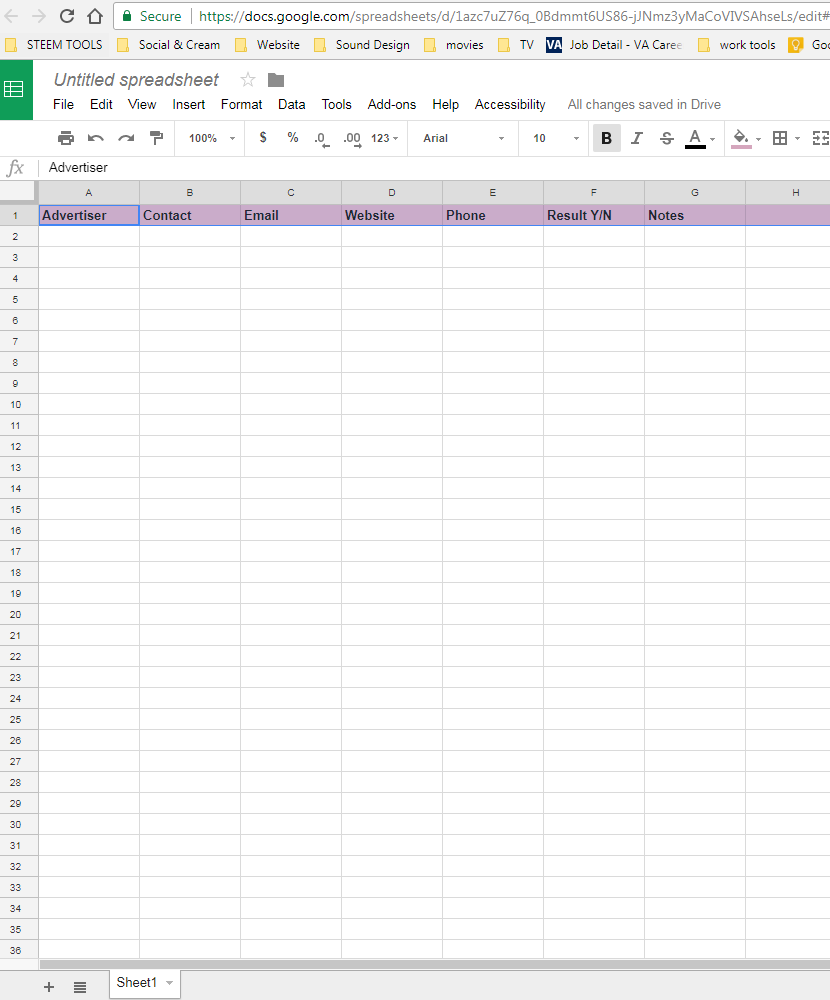The image size is (830, 1000).
Task: Select the Paint format roller icon
Action: click(x=156, y=138)
